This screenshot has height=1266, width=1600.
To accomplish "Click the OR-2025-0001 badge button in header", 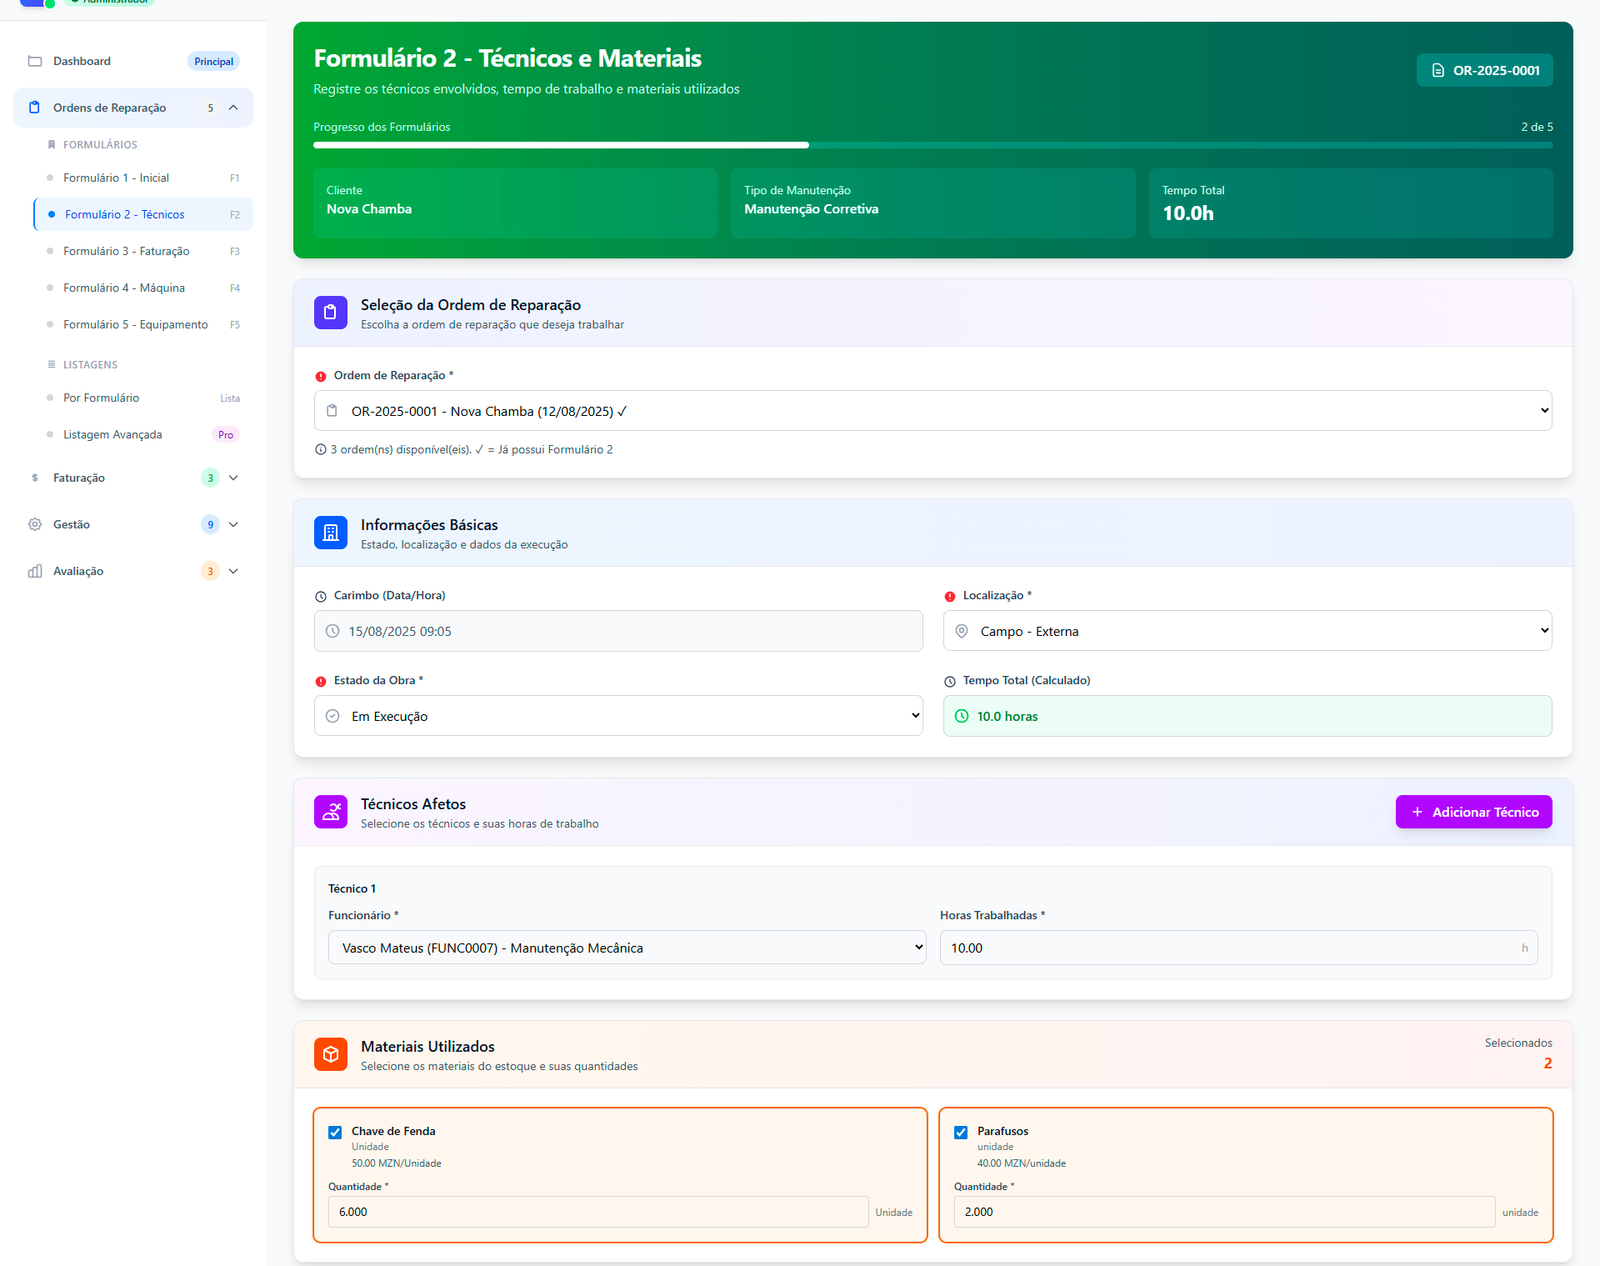I will [x=1484, y=70].
